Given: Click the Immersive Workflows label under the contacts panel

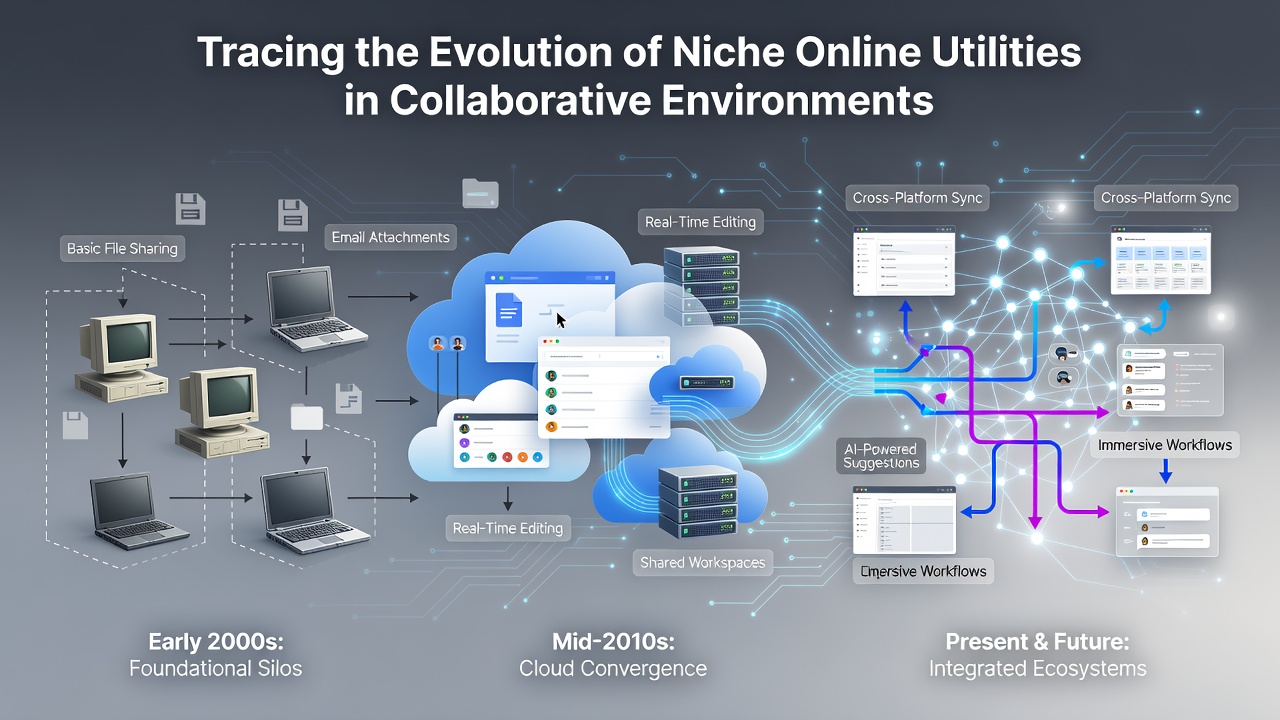Looking at the screenshot, I should click(x=1165, y=445).
